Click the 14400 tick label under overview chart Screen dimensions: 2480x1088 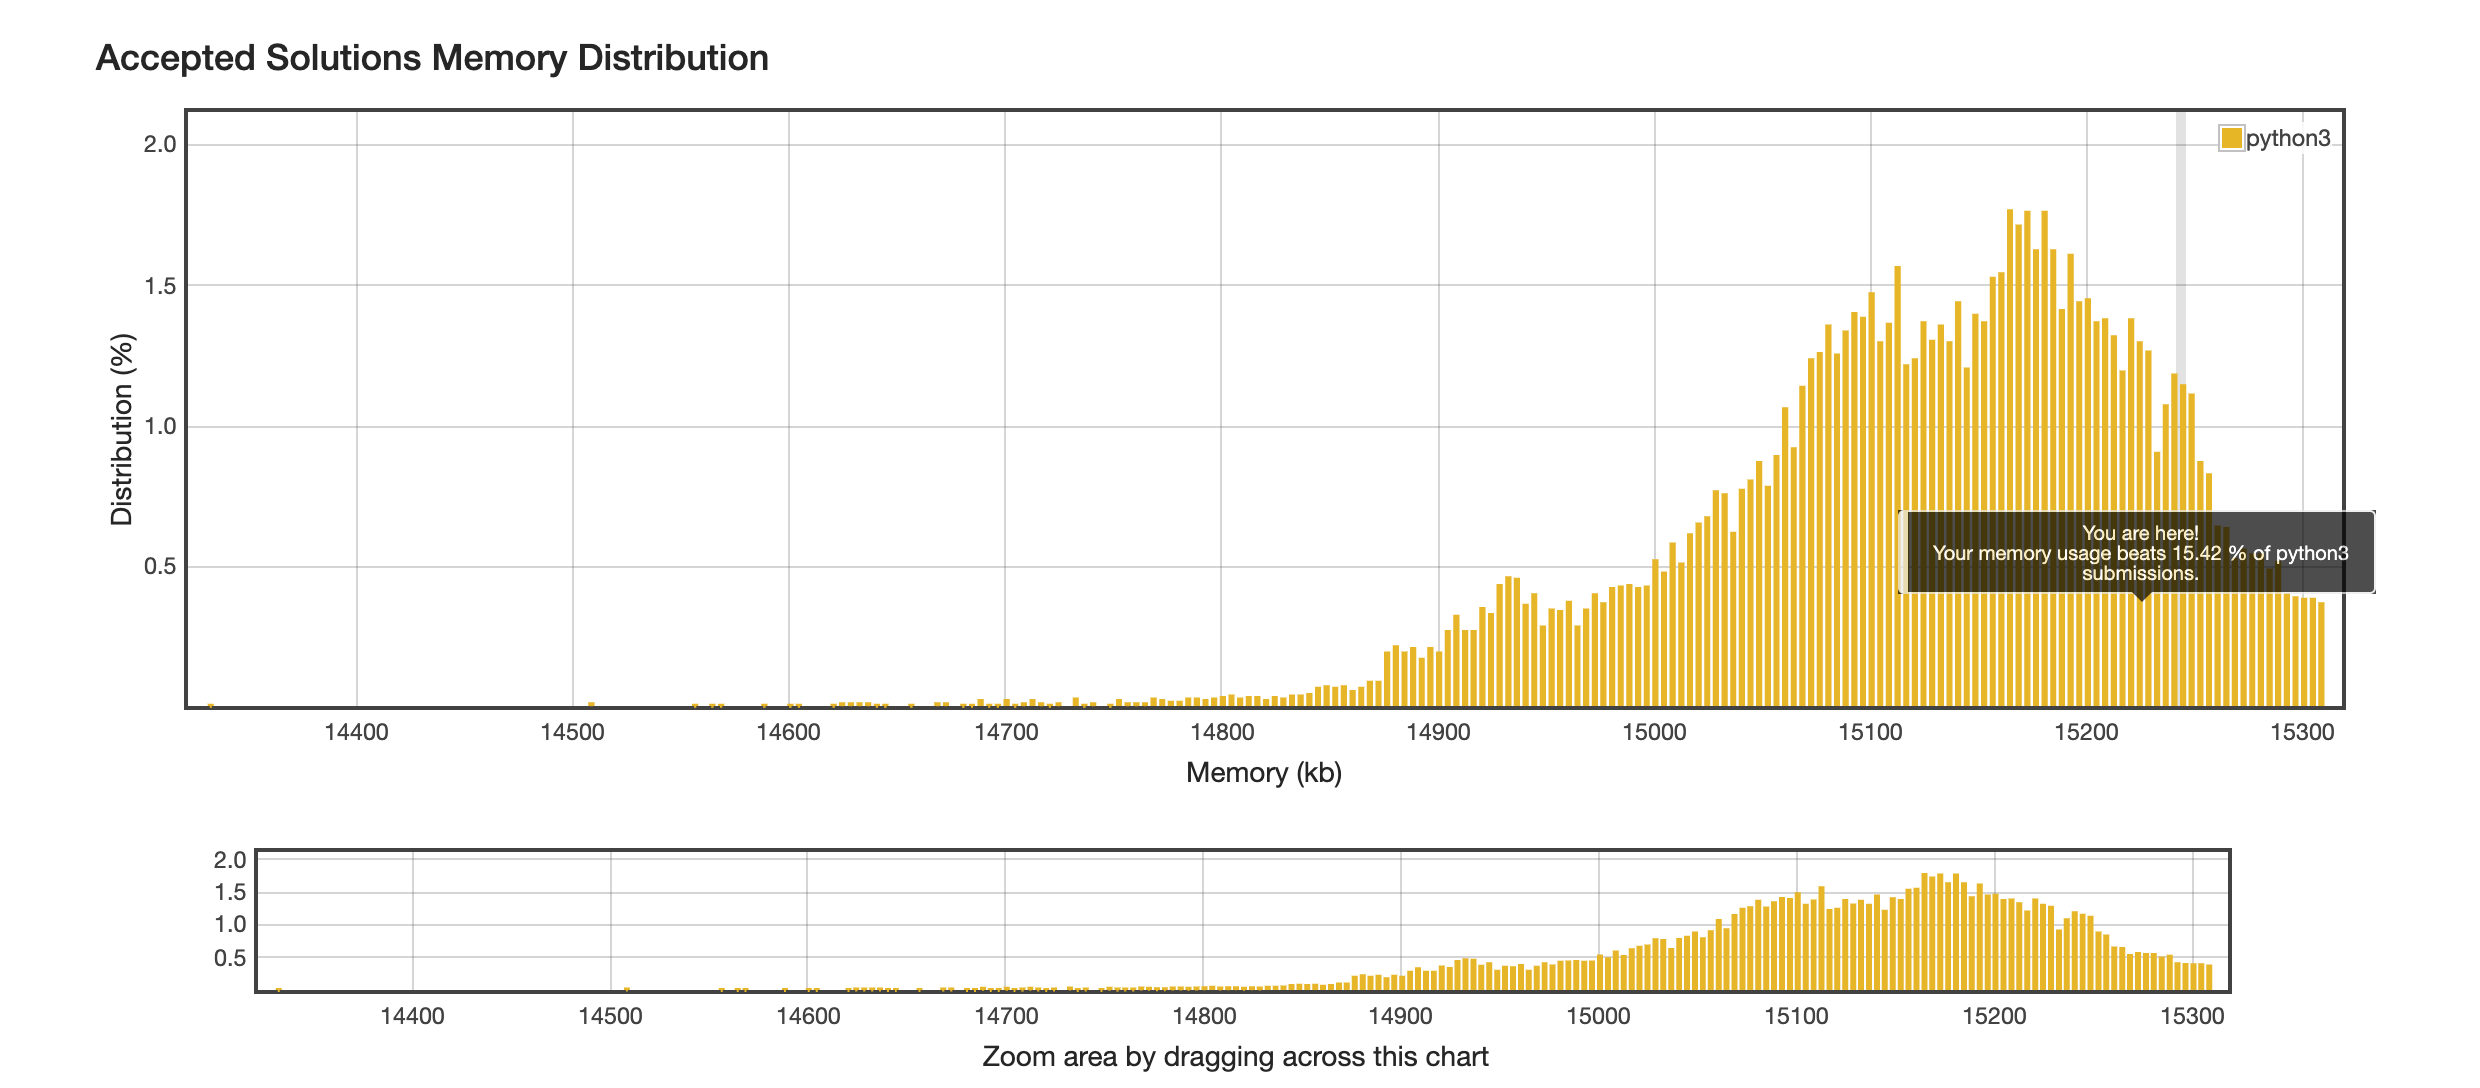click(x=412, y=1017)
